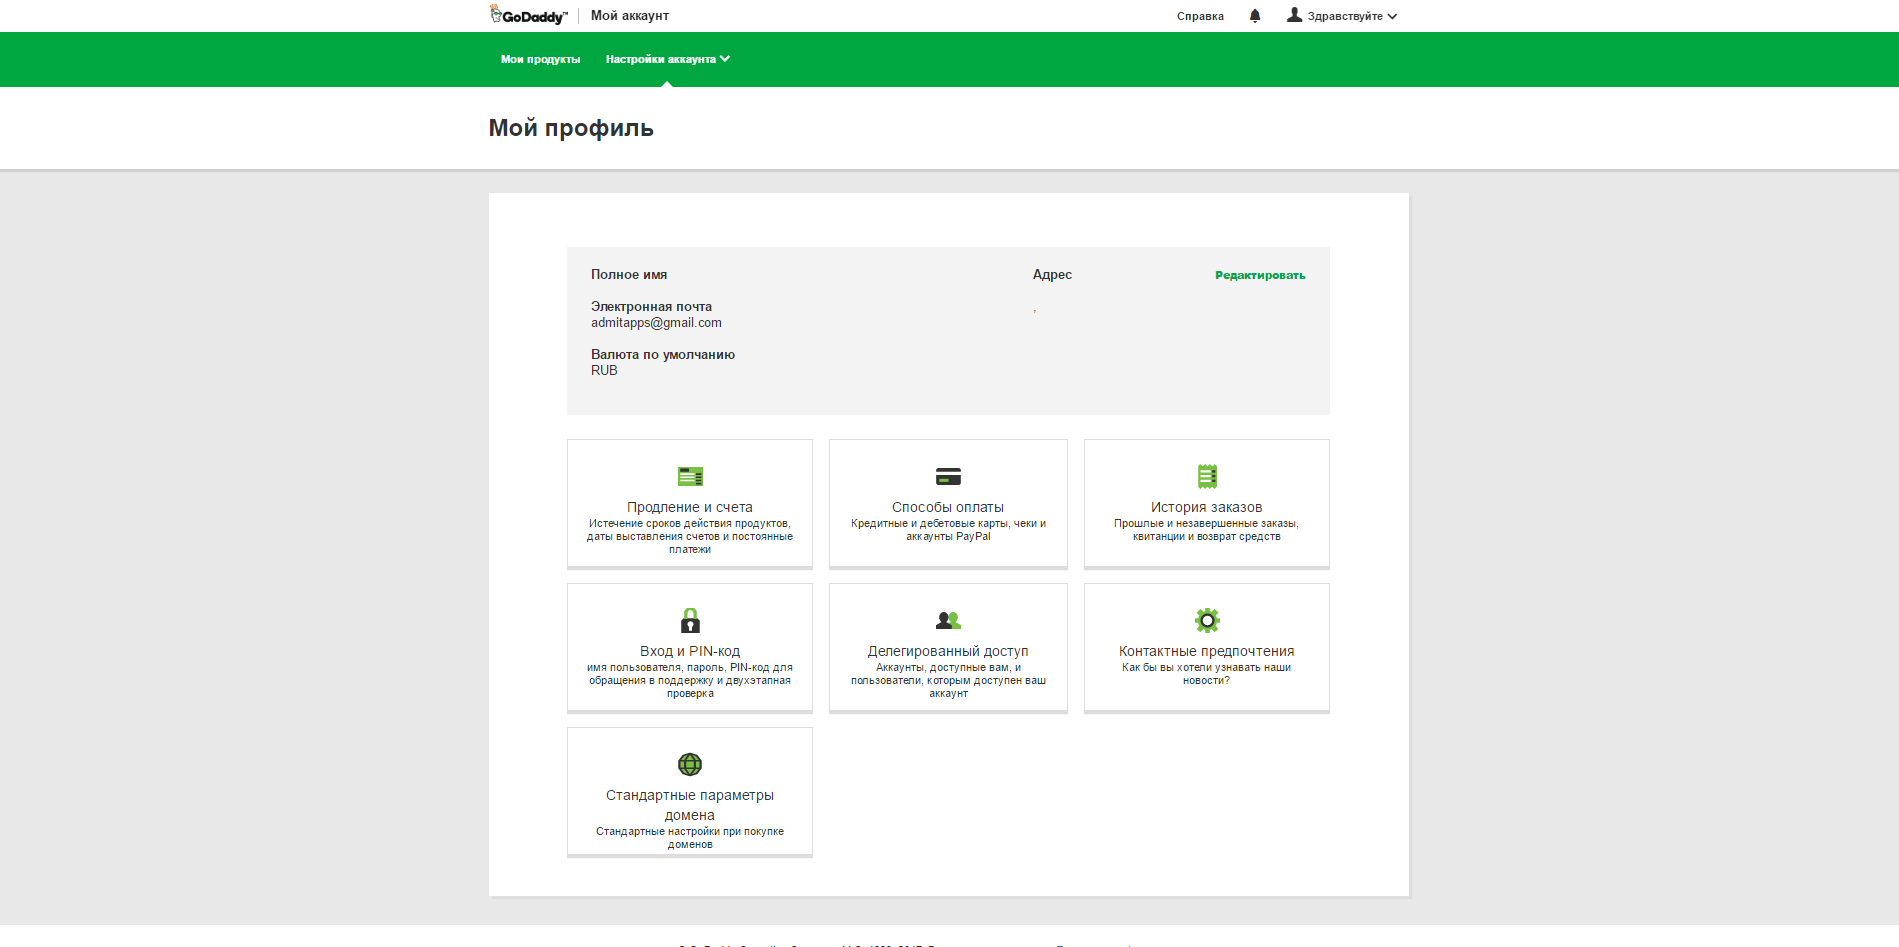Open the Справка help page
1899x947 pixels.
pyautogui.click(x=1199, y=15)
